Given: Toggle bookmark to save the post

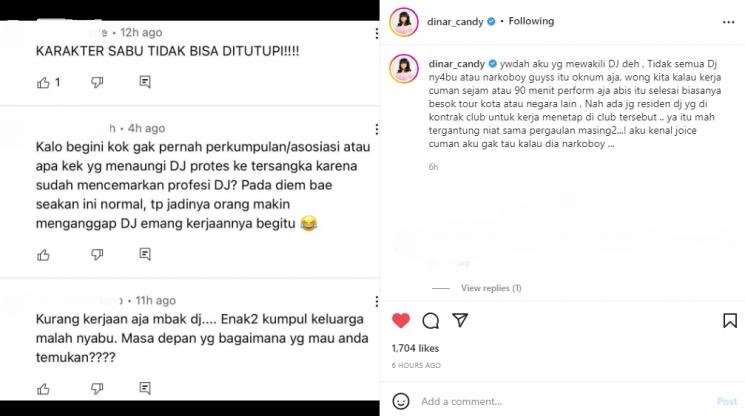Looking at the screenshot, I should pyautogui.click(x=730, y=321).
